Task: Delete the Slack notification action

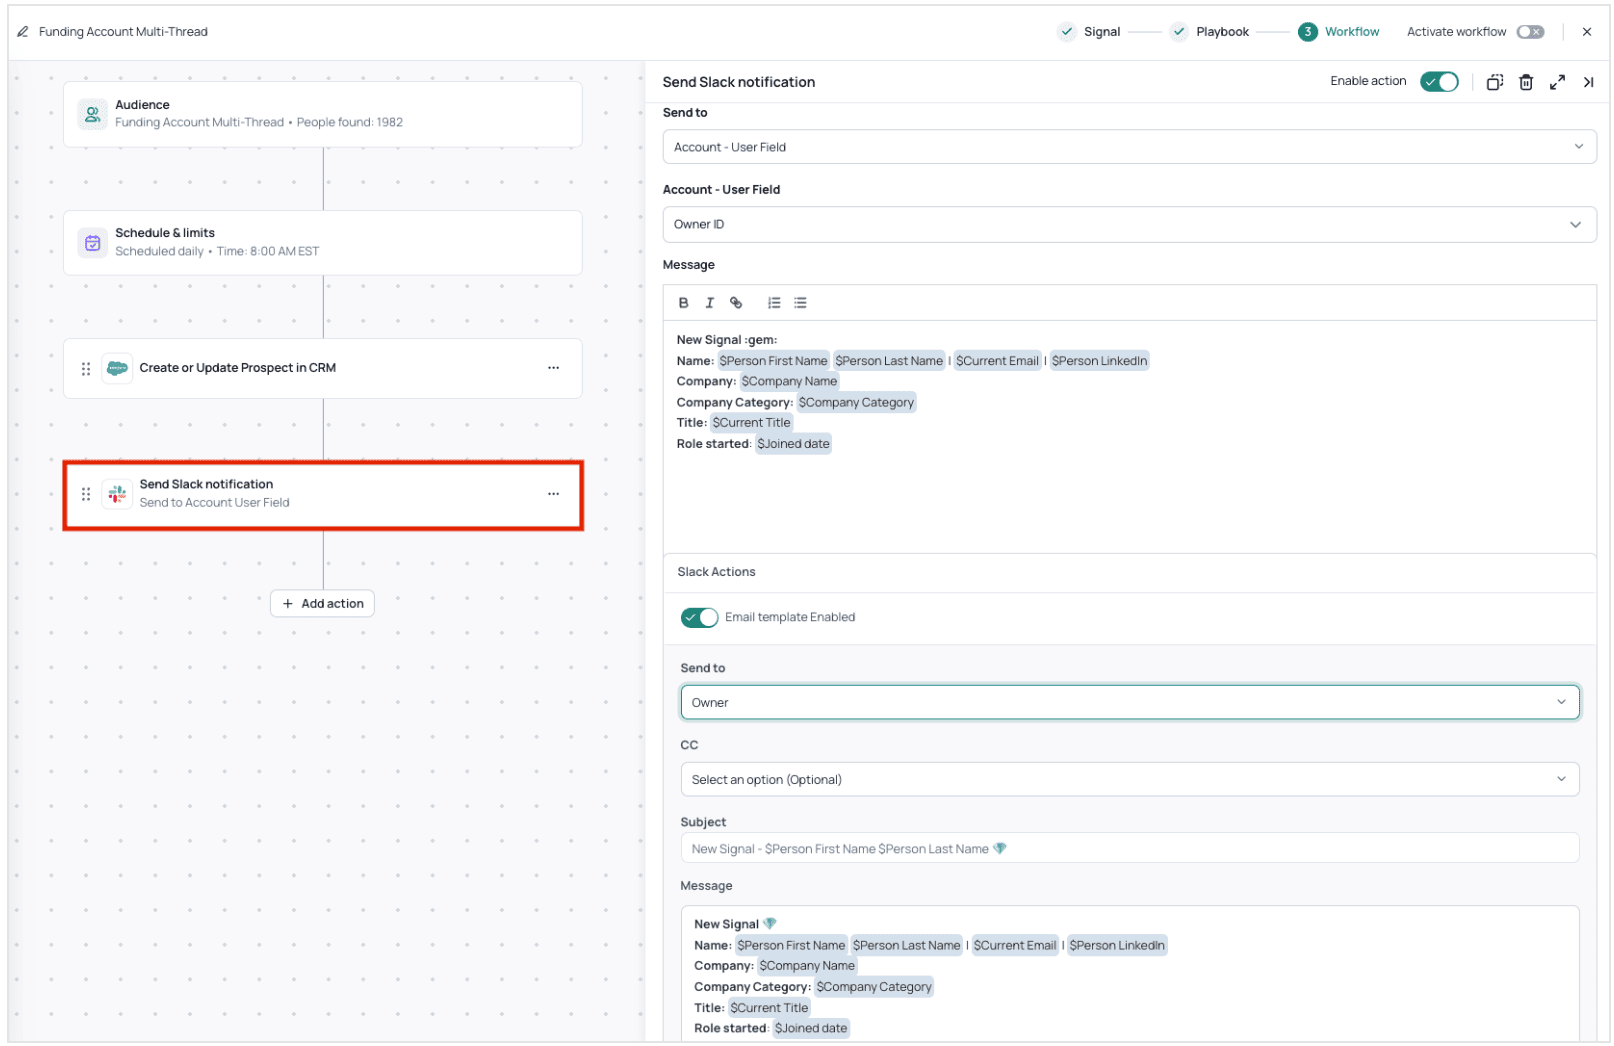Action: pyautogui.click(x=1526, y=82)
